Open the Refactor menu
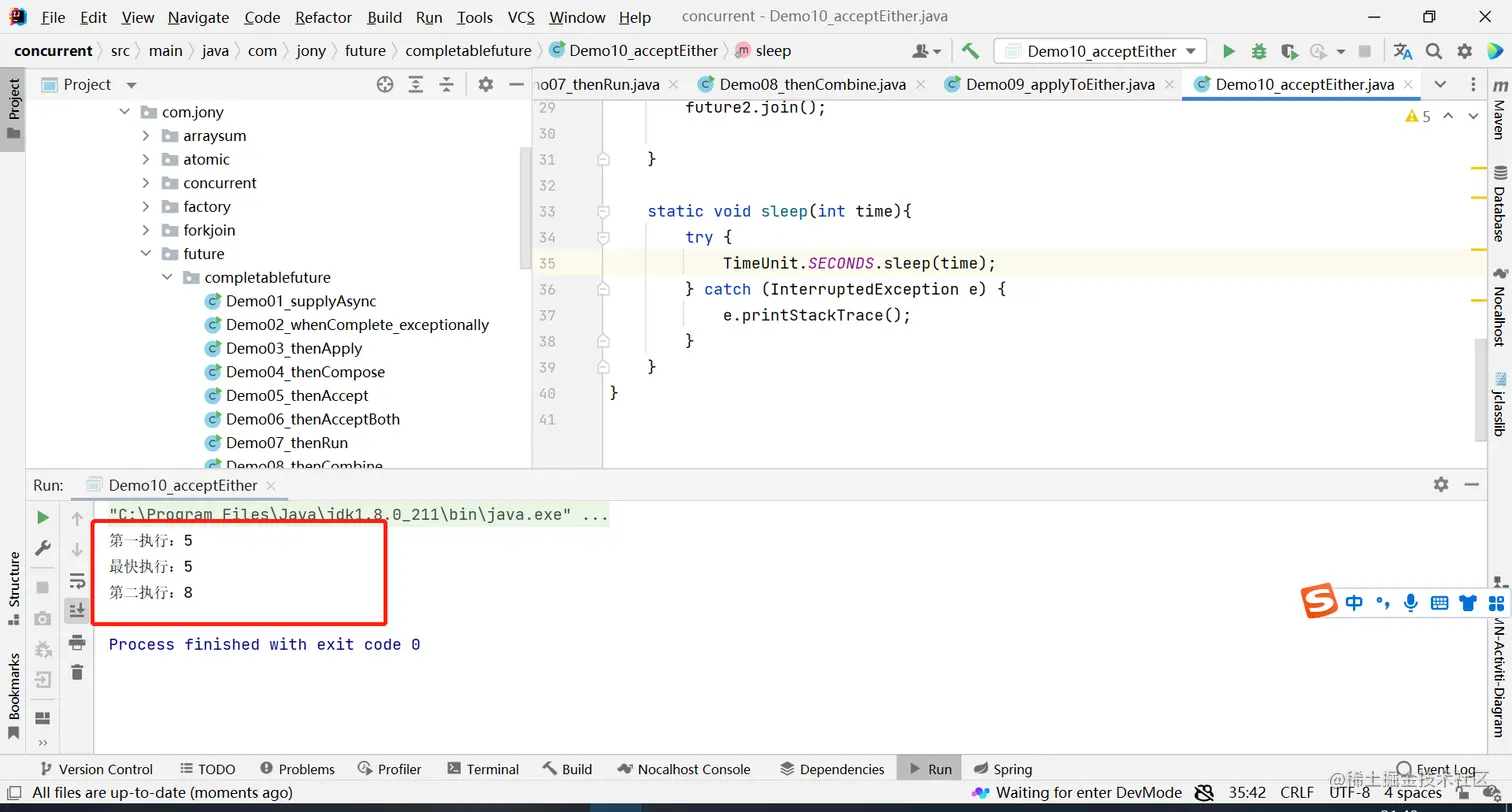The image size is (1512, 812). [x=324, y=17]
